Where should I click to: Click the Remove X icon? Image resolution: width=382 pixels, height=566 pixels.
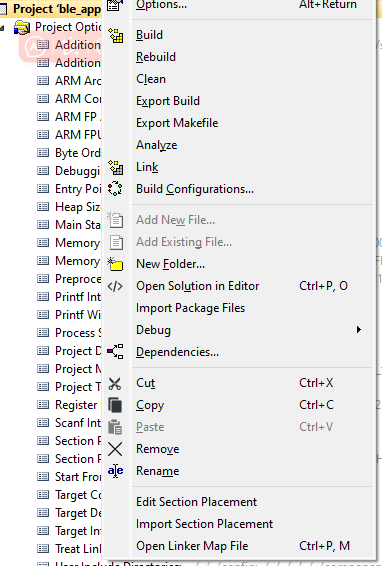[x=115, y=449]
